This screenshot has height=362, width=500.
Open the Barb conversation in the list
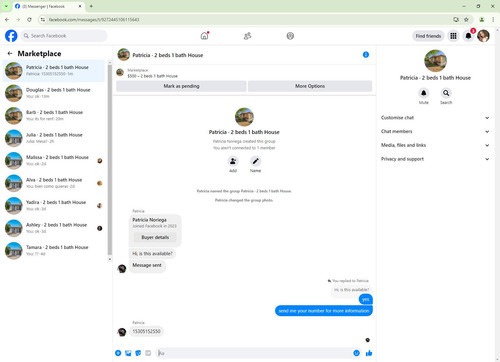(54, 115)
